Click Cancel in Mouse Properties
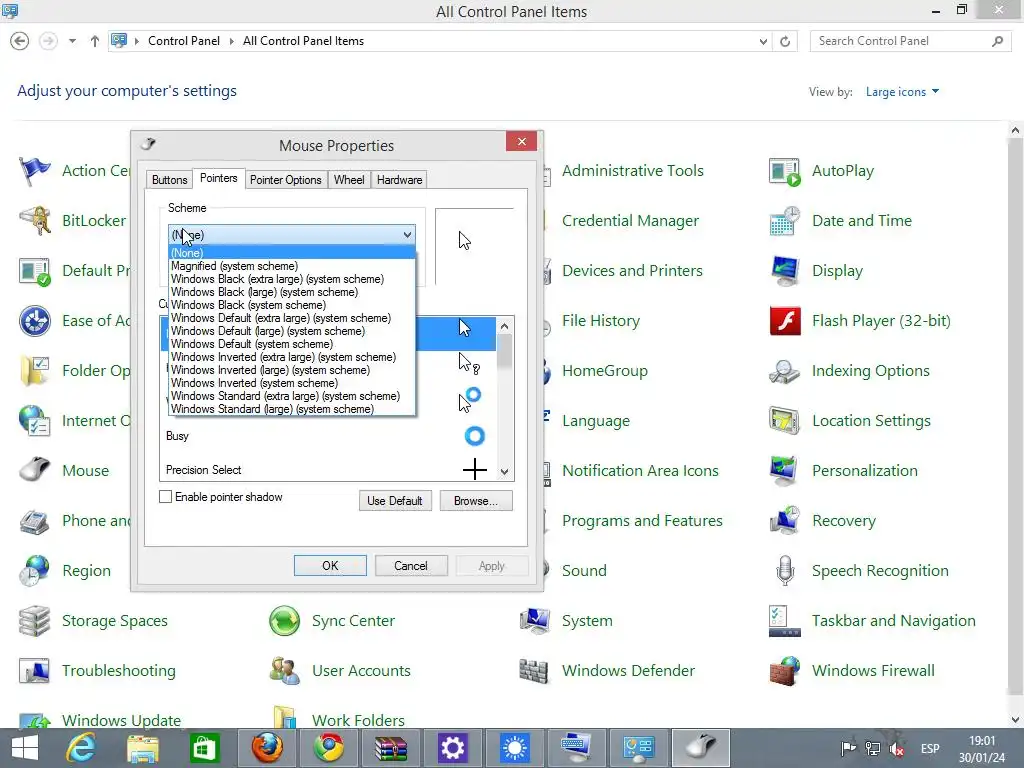The height and width of the screenshot is (768, 1024). (410, 566)
